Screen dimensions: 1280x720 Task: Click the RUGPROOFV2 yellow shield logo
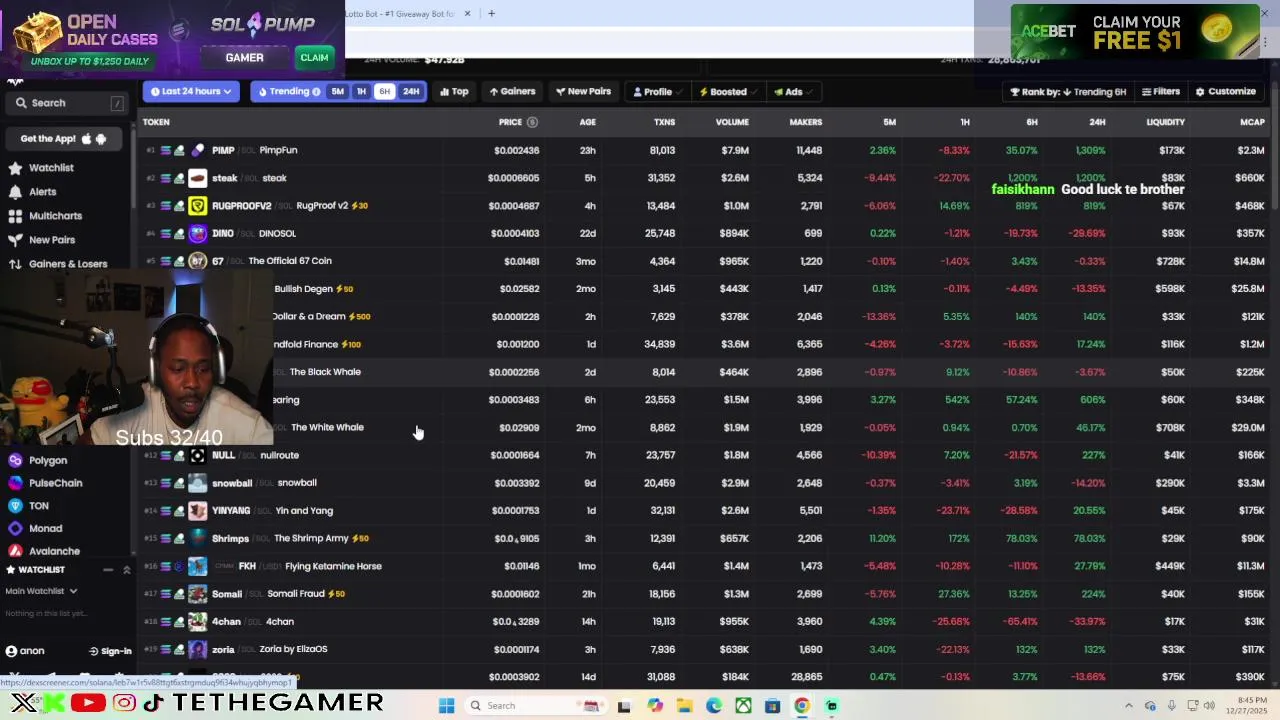pos(198,206)
